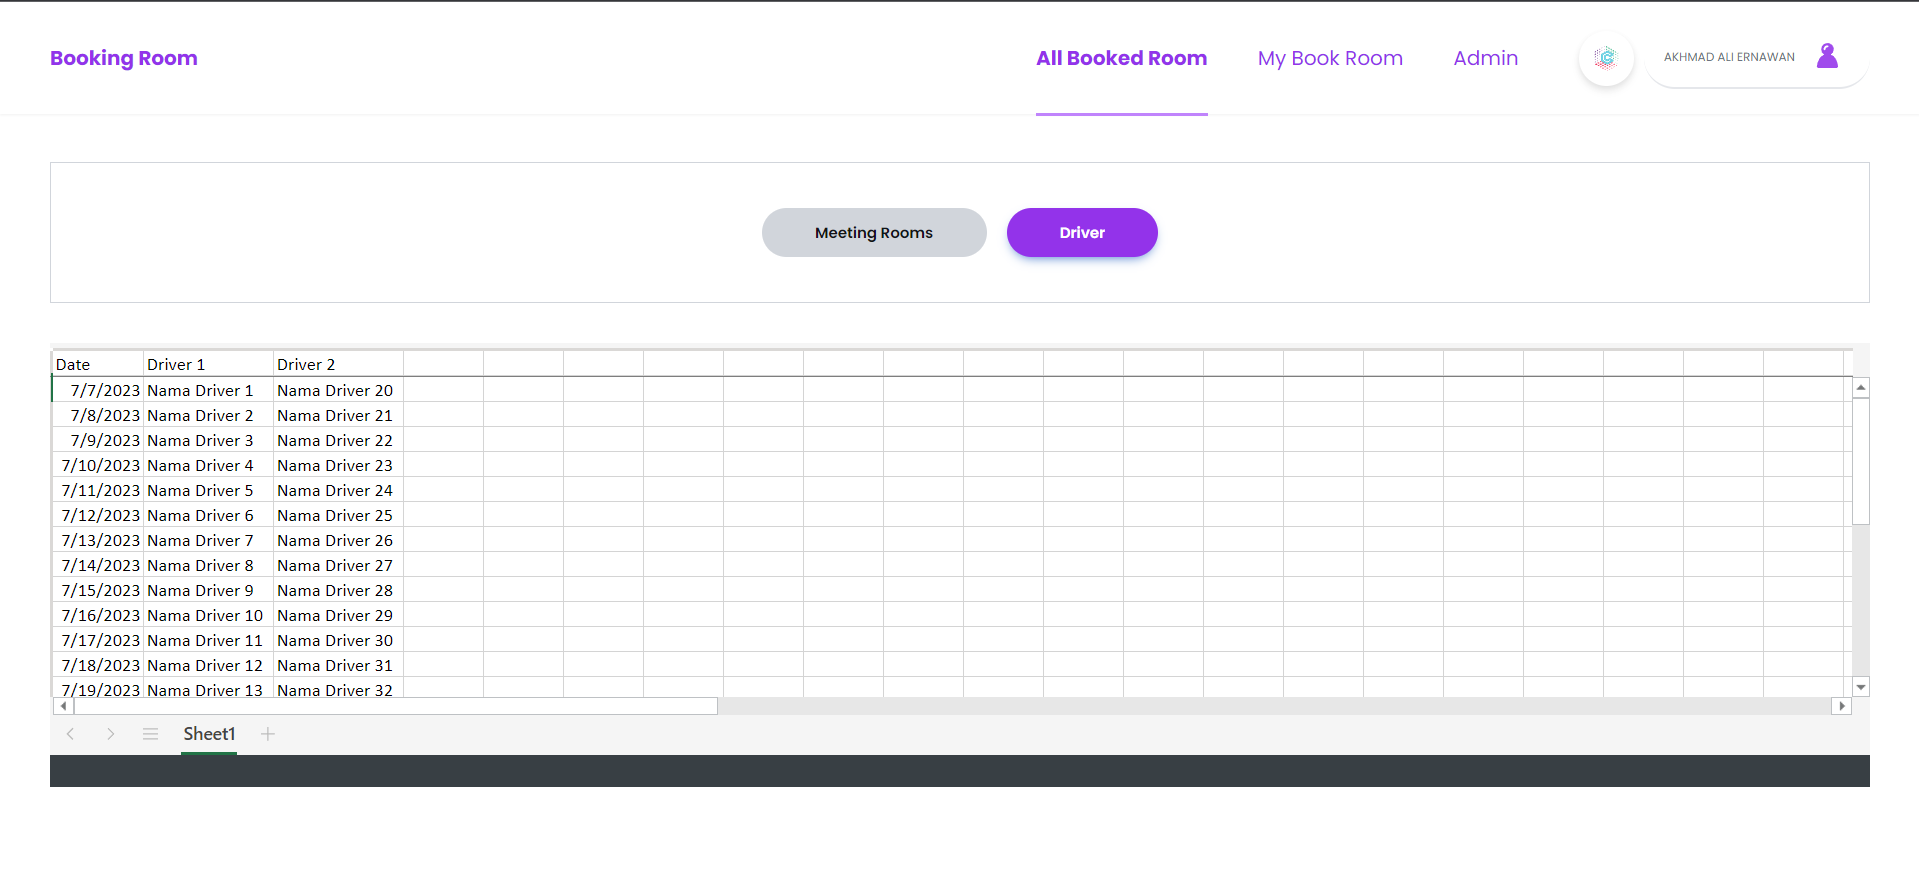The width and height of the screenshot is (1919, 882).
Task: Select the cell Nama Driver 31
Action: (x=338, y=665)
